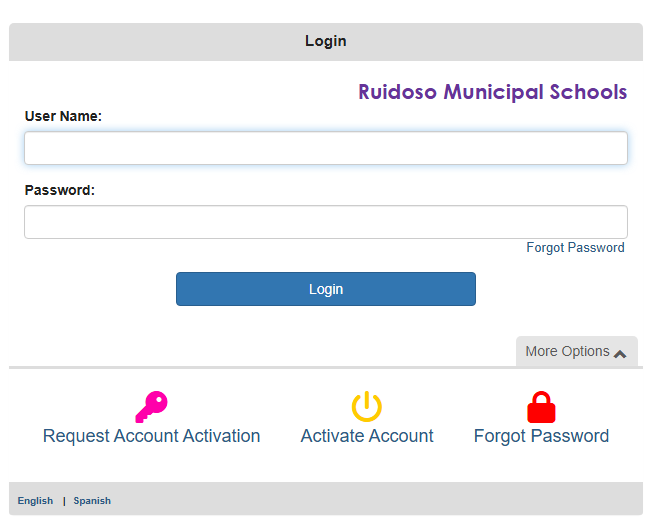This screenshot has width=663, height=522.
Task: Click the User Name: label
Action: click(x=63, y=116)
